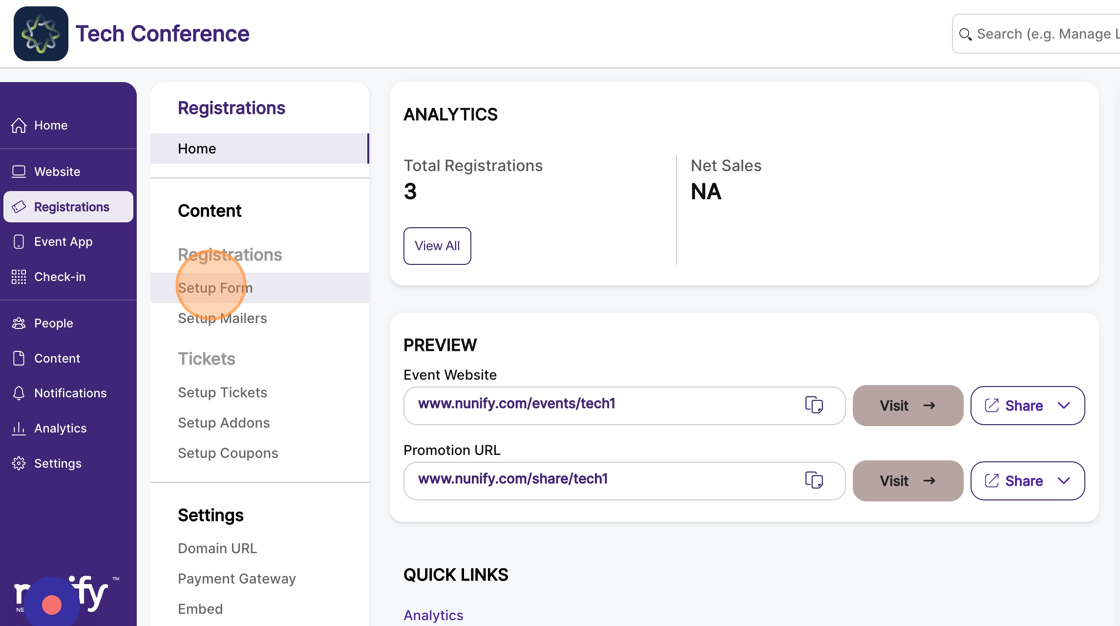The image size is (1120, 626).
Task: Open Analytics quick link
Action: 433,615
